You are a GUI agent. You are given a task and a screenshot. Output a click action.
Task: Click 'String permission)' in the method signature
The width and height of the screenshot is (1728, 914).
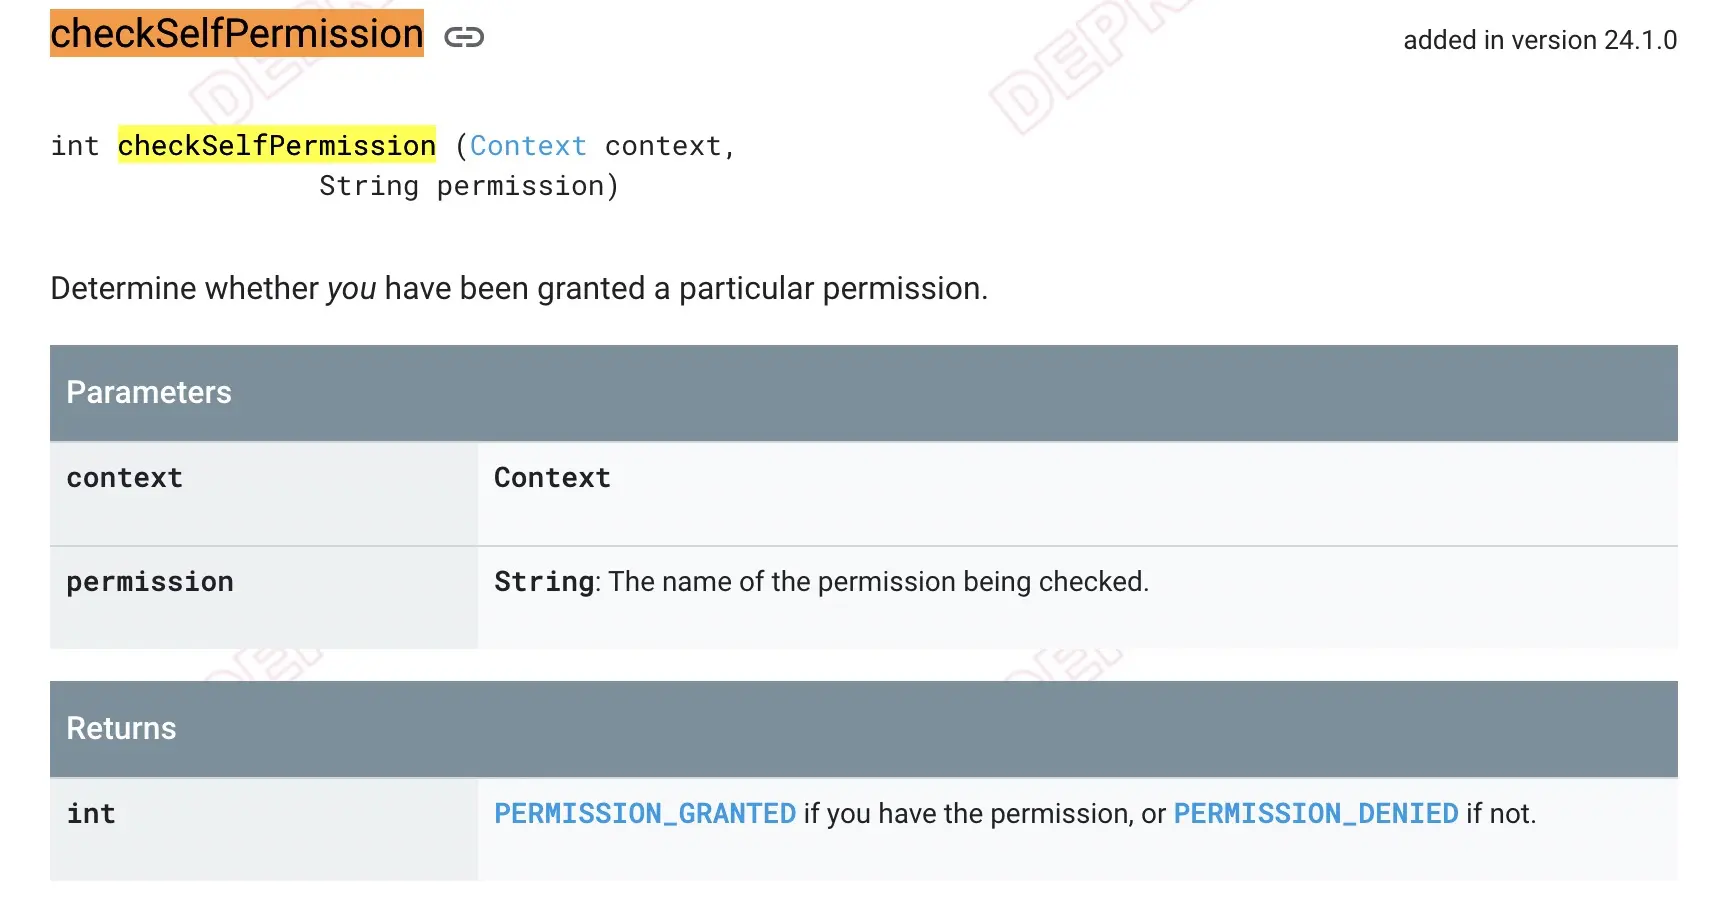pos(469,186)
